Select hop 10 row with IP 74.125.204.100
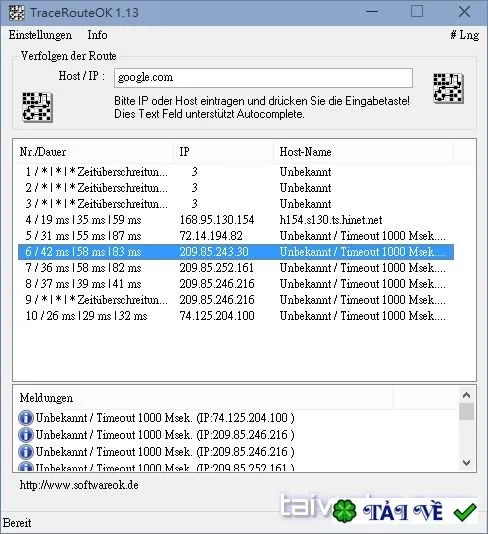The image size is (488, 534). pyautogui.click(x=236, y=316)
